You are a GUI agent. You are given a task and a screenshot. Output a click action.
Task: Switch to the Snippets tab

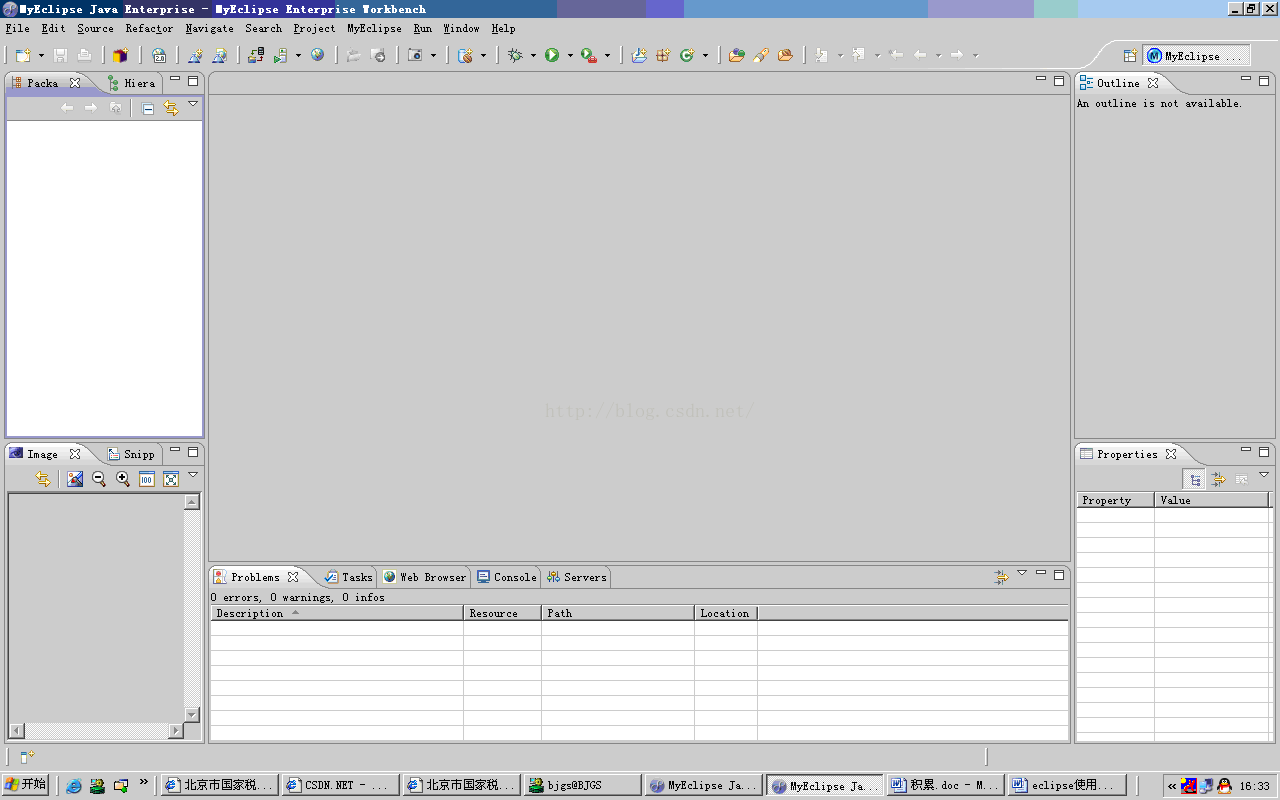pos(131,454)
